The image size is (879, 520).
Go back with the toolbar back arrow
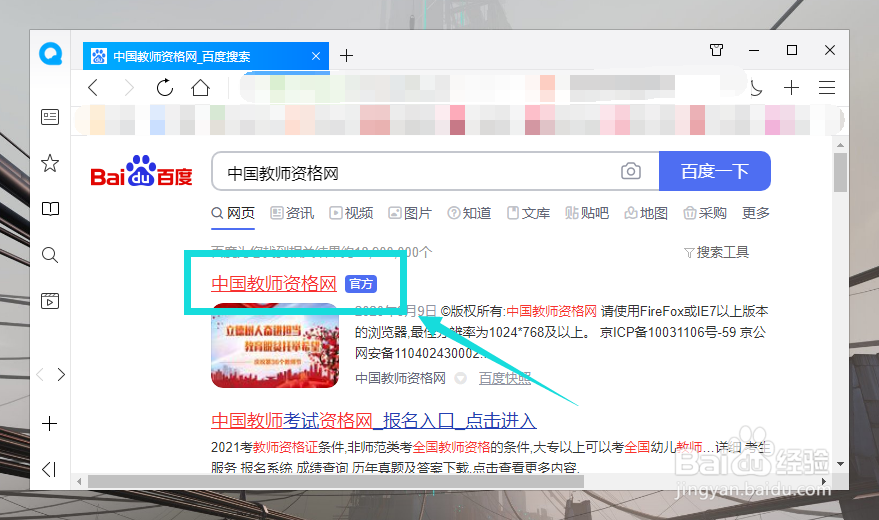pos(93,88)
